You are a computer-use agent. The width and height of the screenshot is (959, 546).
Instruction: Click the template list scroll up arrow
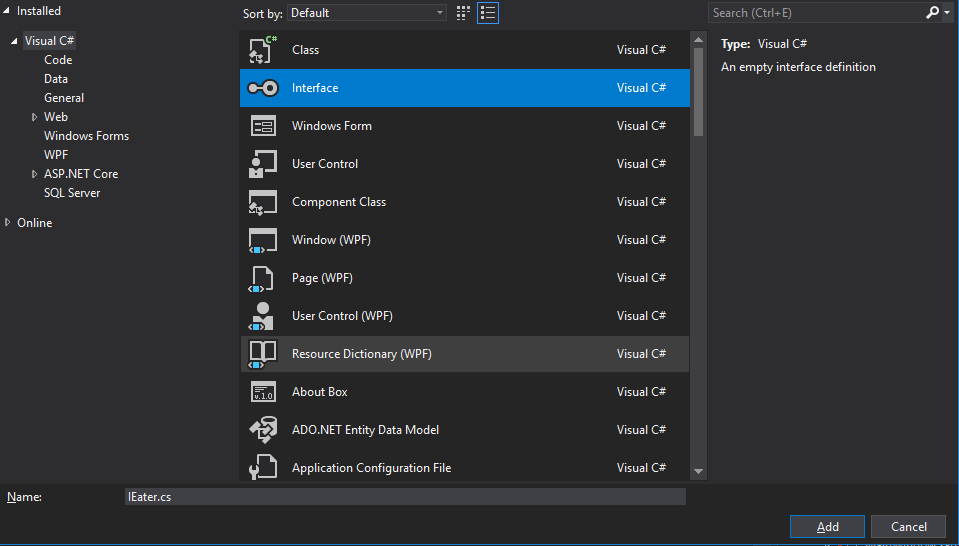pyautogui.click(x=698, y=40)
